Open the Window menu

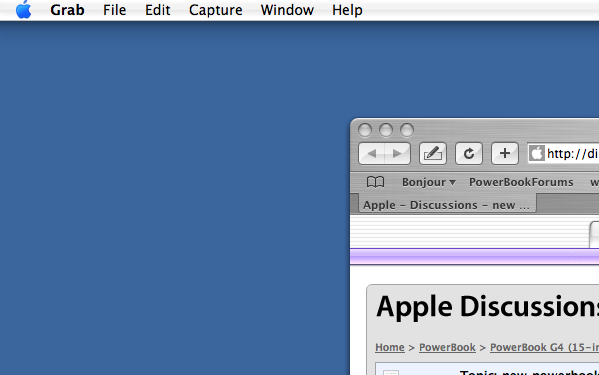point(287,10)
